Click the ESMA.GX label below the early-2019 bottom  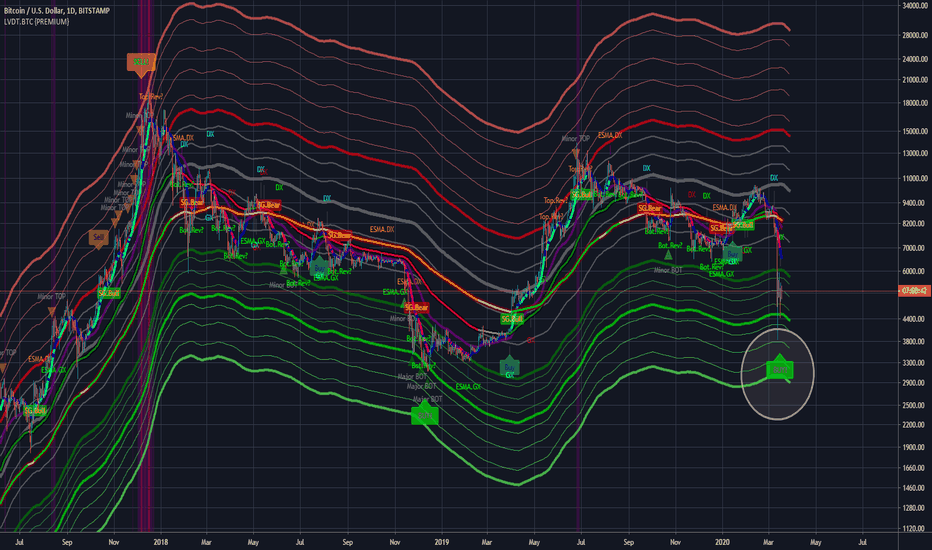(468, 387)
